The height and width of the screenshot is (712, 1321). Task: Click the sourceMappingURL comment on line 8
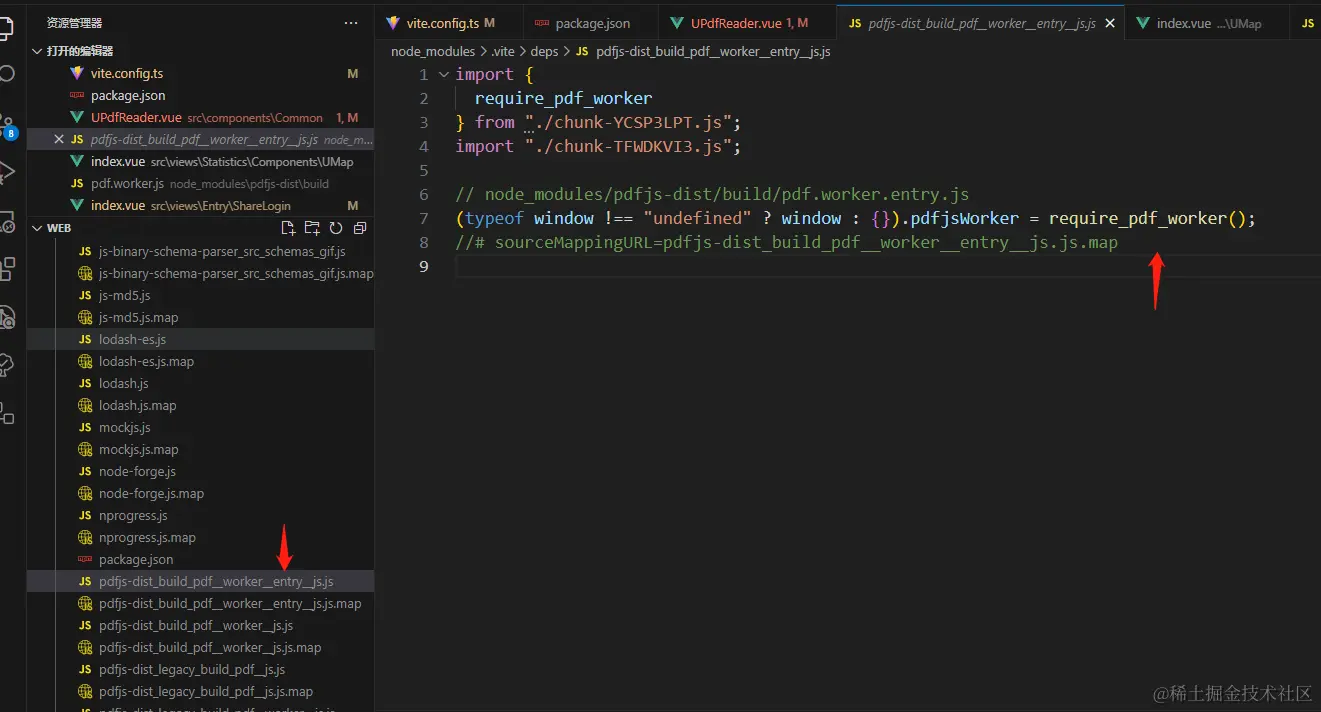point(787,243)
